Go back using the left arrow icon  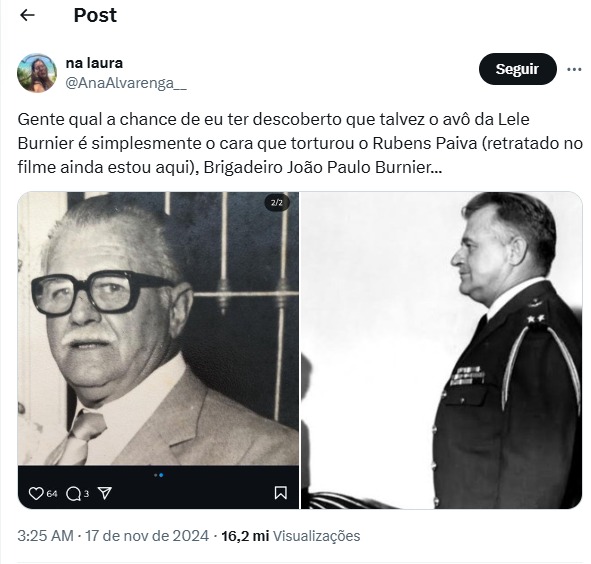click(x=27, y=15)
